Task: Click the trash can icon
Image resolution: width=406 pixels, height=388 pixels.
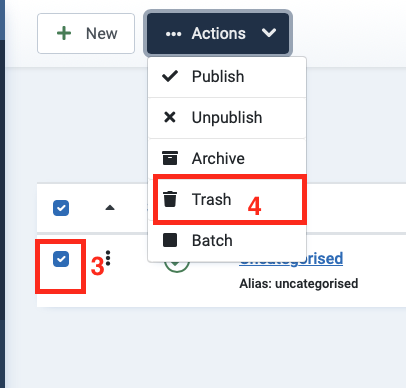Action: (170, 199)
